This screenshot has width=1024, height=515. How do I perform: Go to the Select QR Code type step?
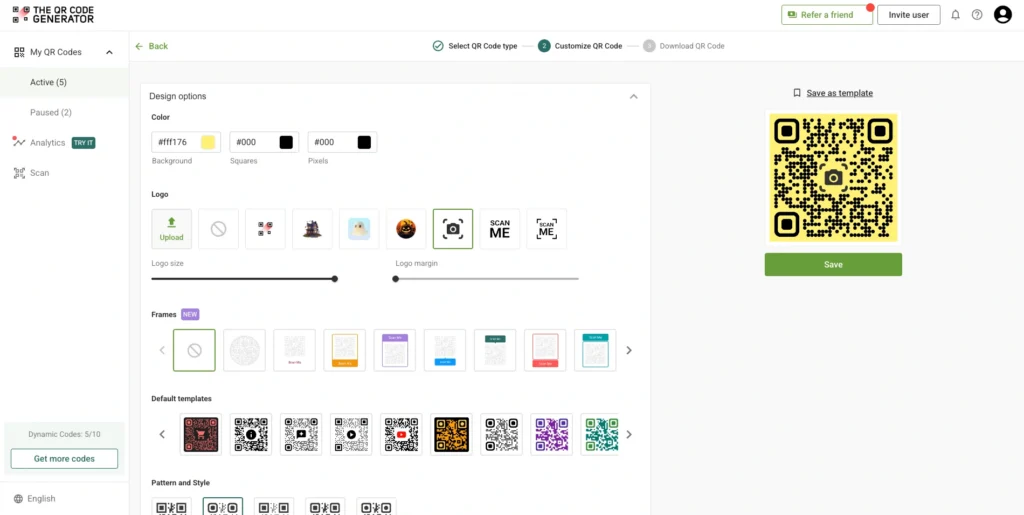tap(475, 46)
